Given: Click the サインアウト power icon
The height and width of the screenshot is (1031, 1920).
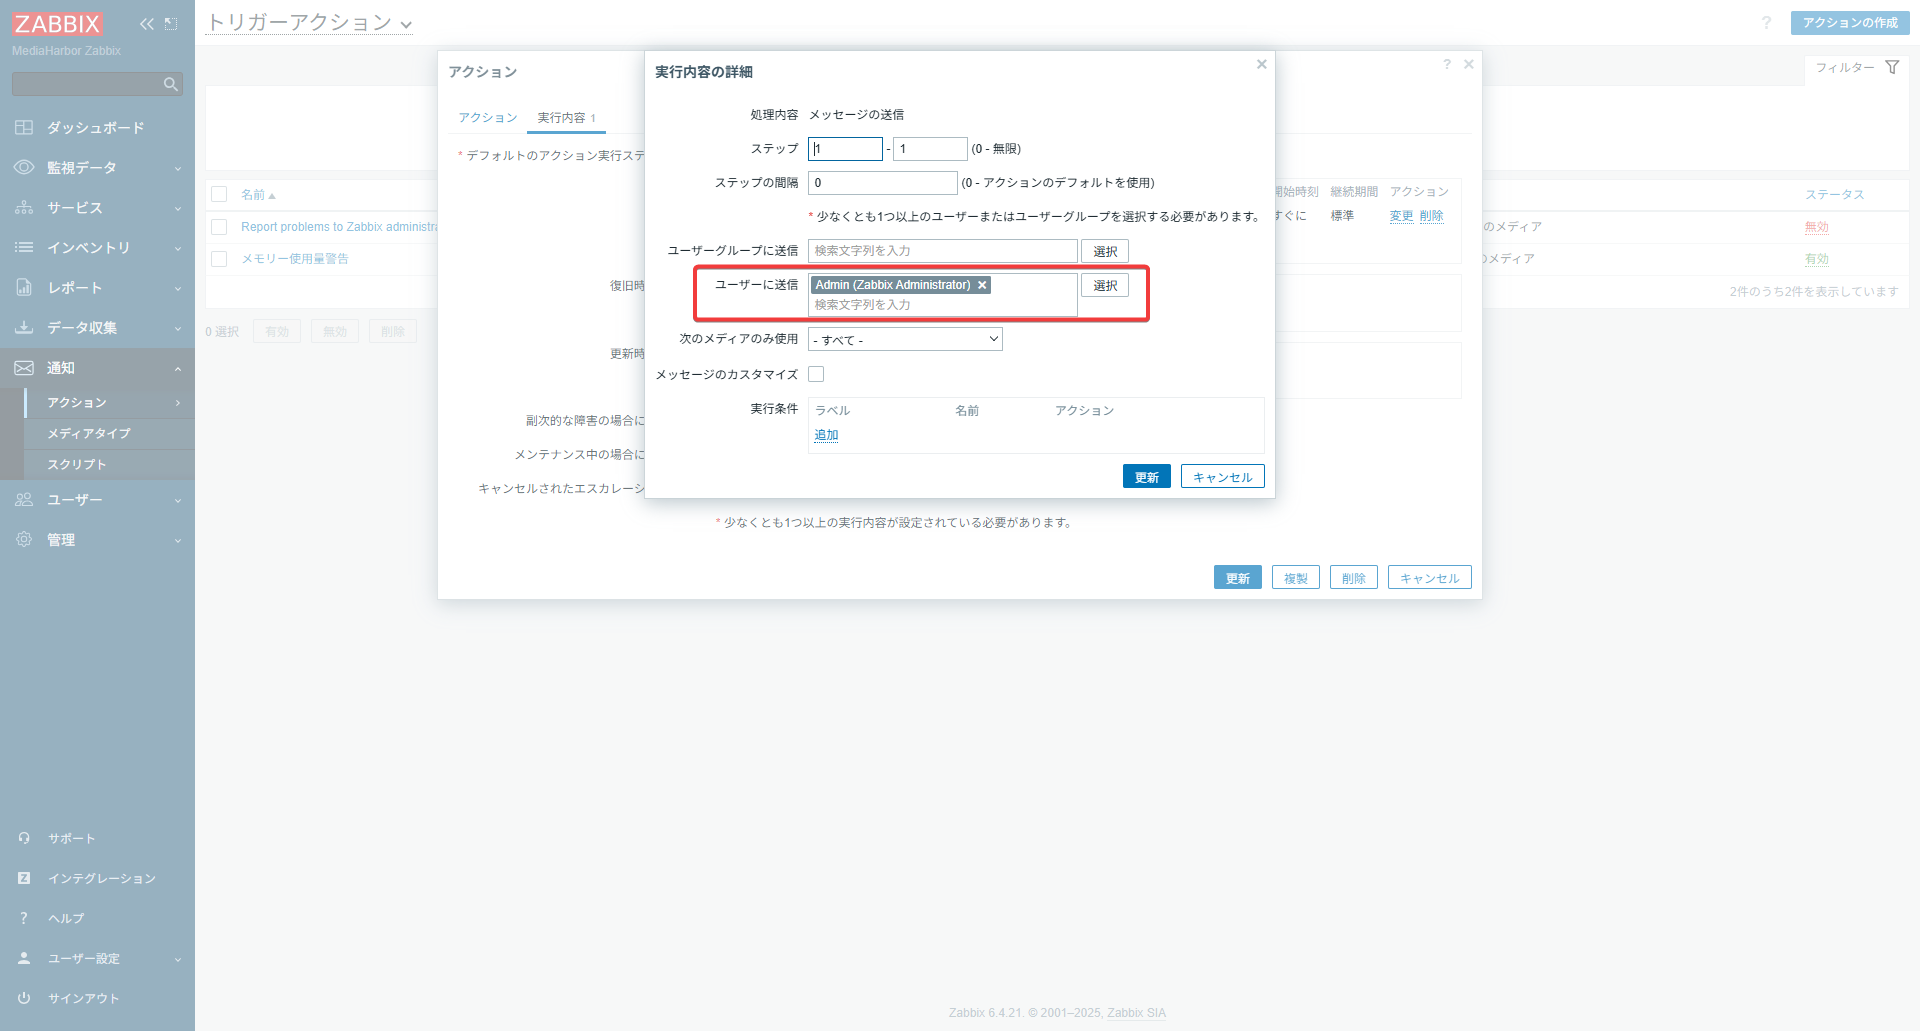Looking at the screenshot, I should 24,998.
